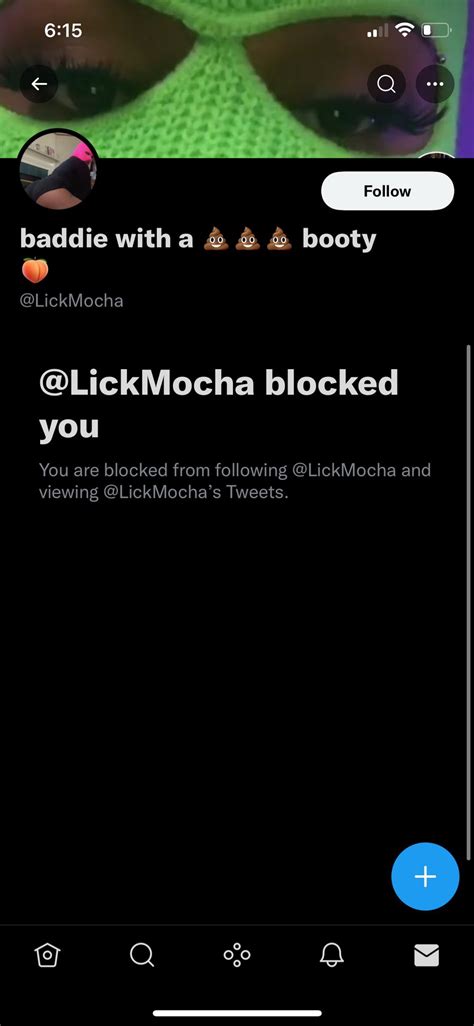
Task: Tap the 6:15 clock in status bar
Action: click(x=63, y=30)
